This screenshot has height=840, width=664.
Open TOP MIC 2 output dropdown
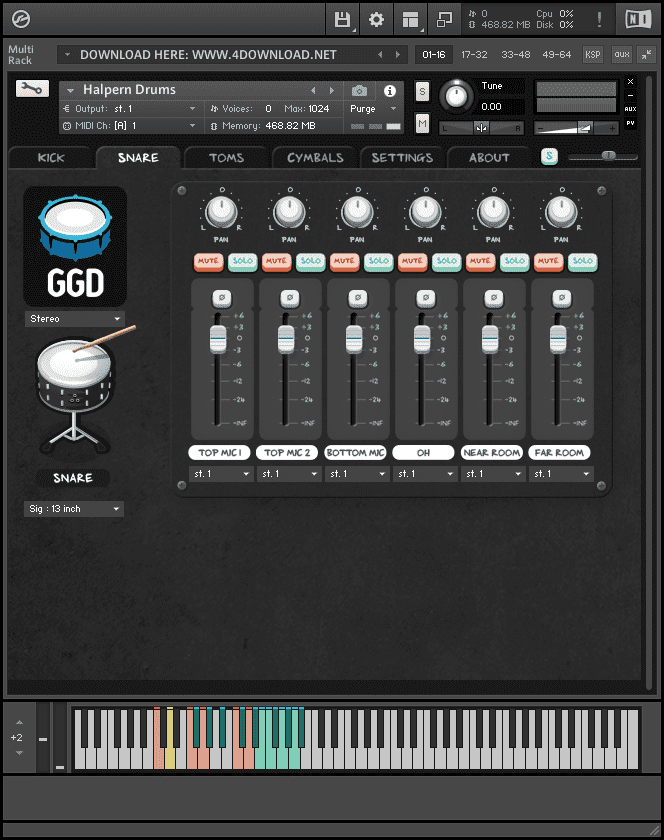[289, 474]
